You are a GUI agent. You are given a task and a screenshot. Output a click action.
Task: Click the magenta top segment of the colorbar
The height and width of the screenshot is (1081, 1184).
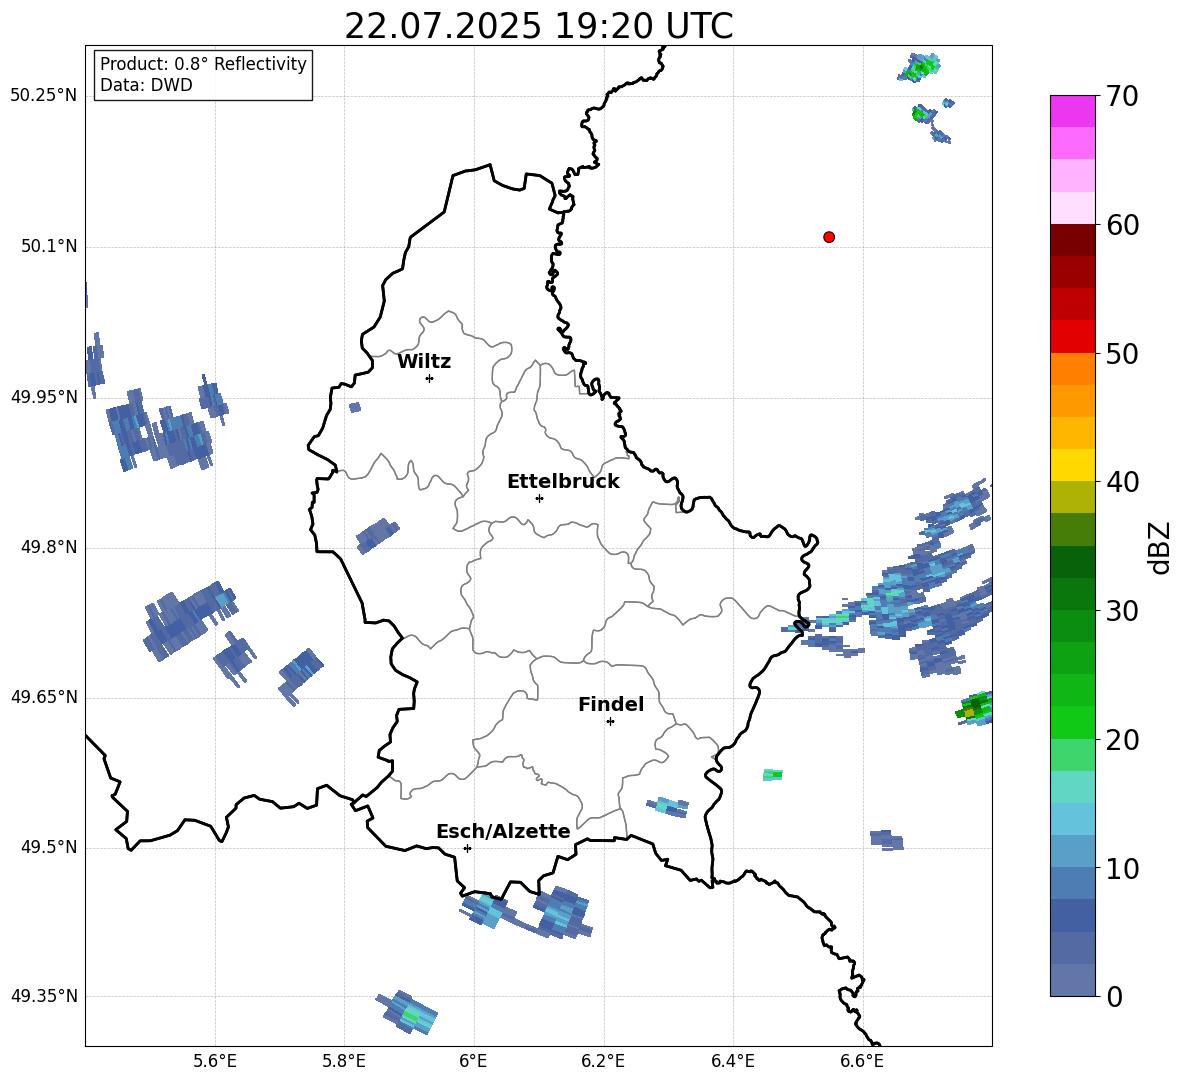pyautogui.click(x=1072, y=111)
